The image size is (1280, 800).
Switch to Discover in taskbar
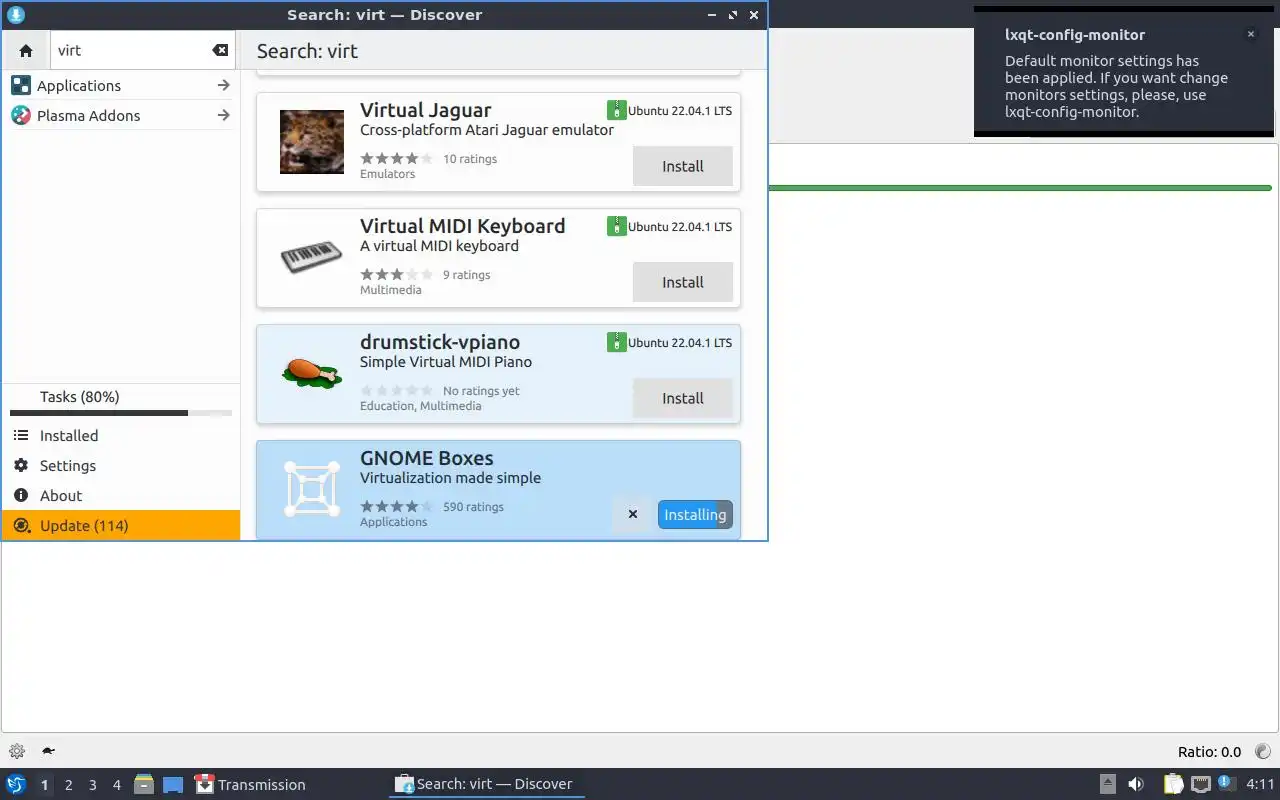[486, 785]
